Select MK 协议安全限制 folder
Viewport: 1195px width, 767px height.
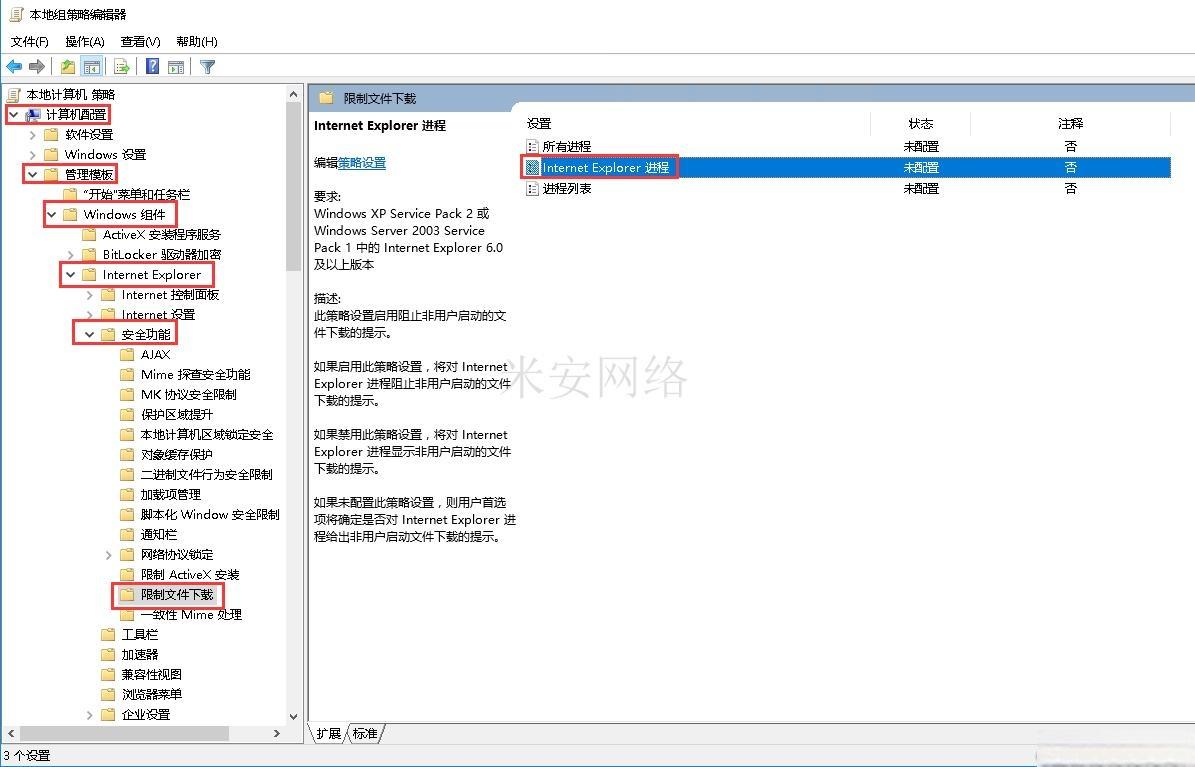[x=188, y=394]
